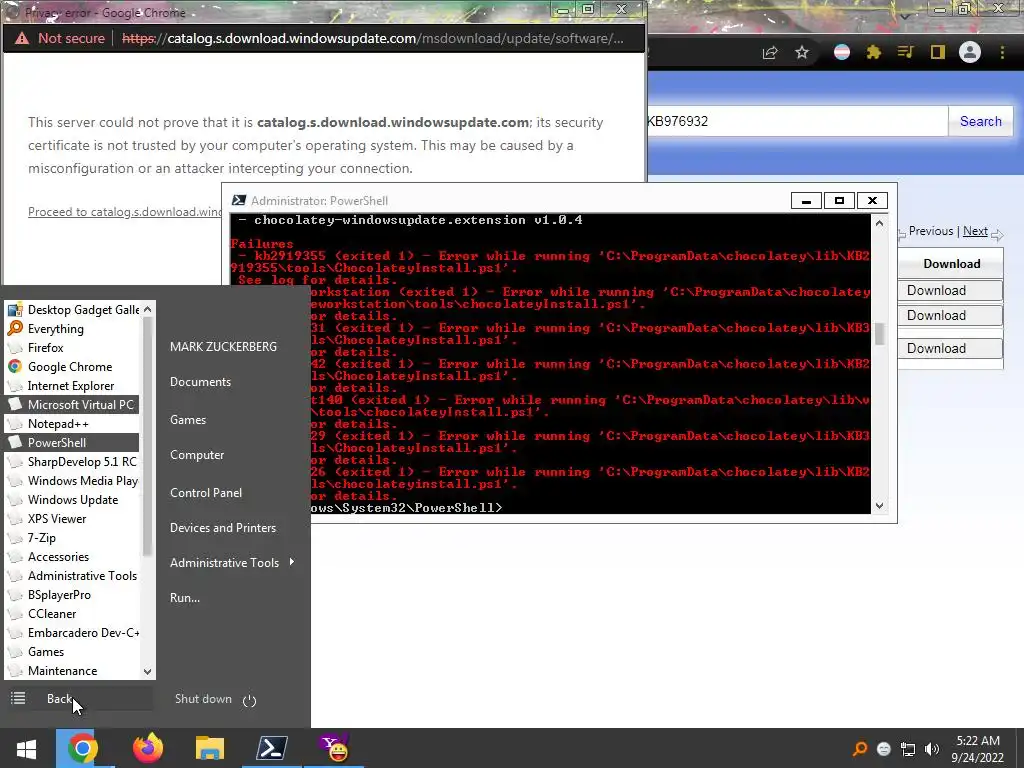Click the share page icon in Chrome
Screen dimensions: 1024x768
coord(770,52)
